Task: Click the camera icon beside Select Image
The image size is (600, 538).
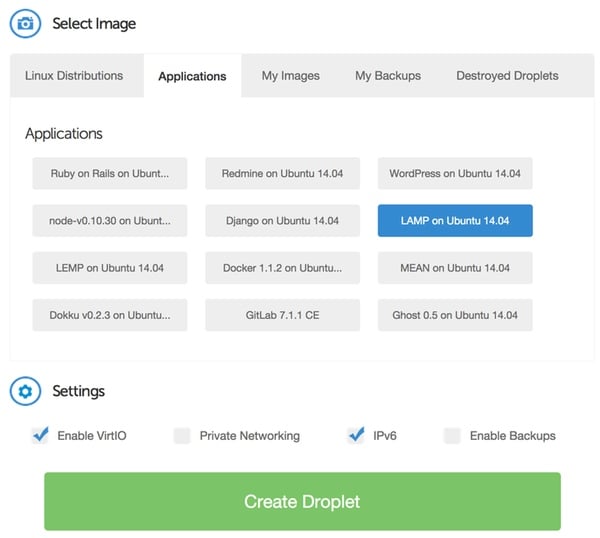Action: pos(25,23)
